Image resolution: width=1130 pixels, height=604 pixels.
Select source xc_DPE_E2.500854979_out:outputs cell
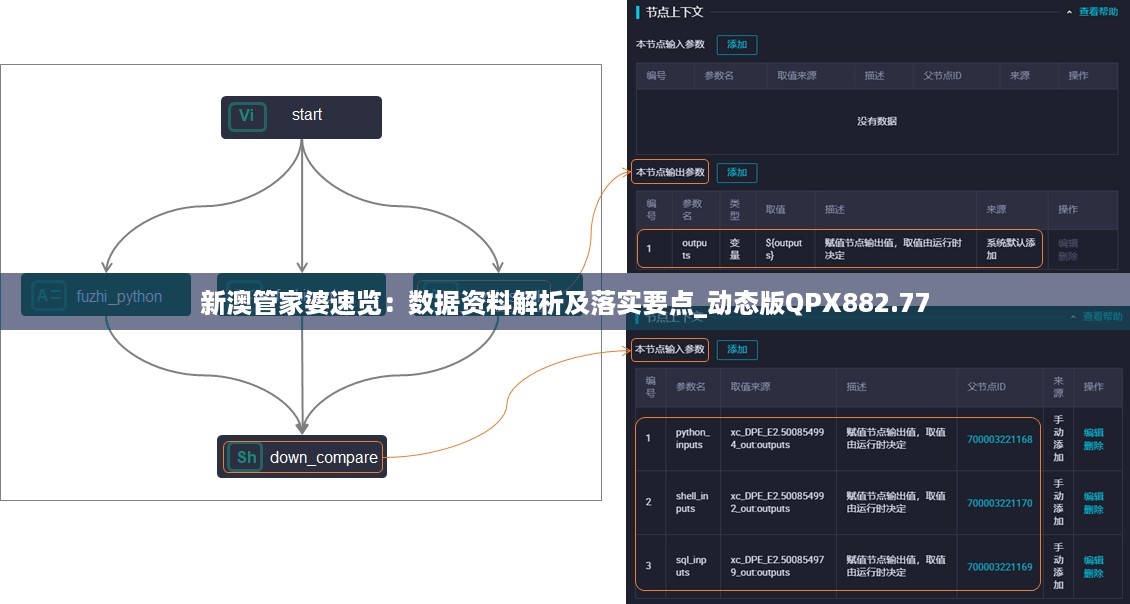point(778,566)
